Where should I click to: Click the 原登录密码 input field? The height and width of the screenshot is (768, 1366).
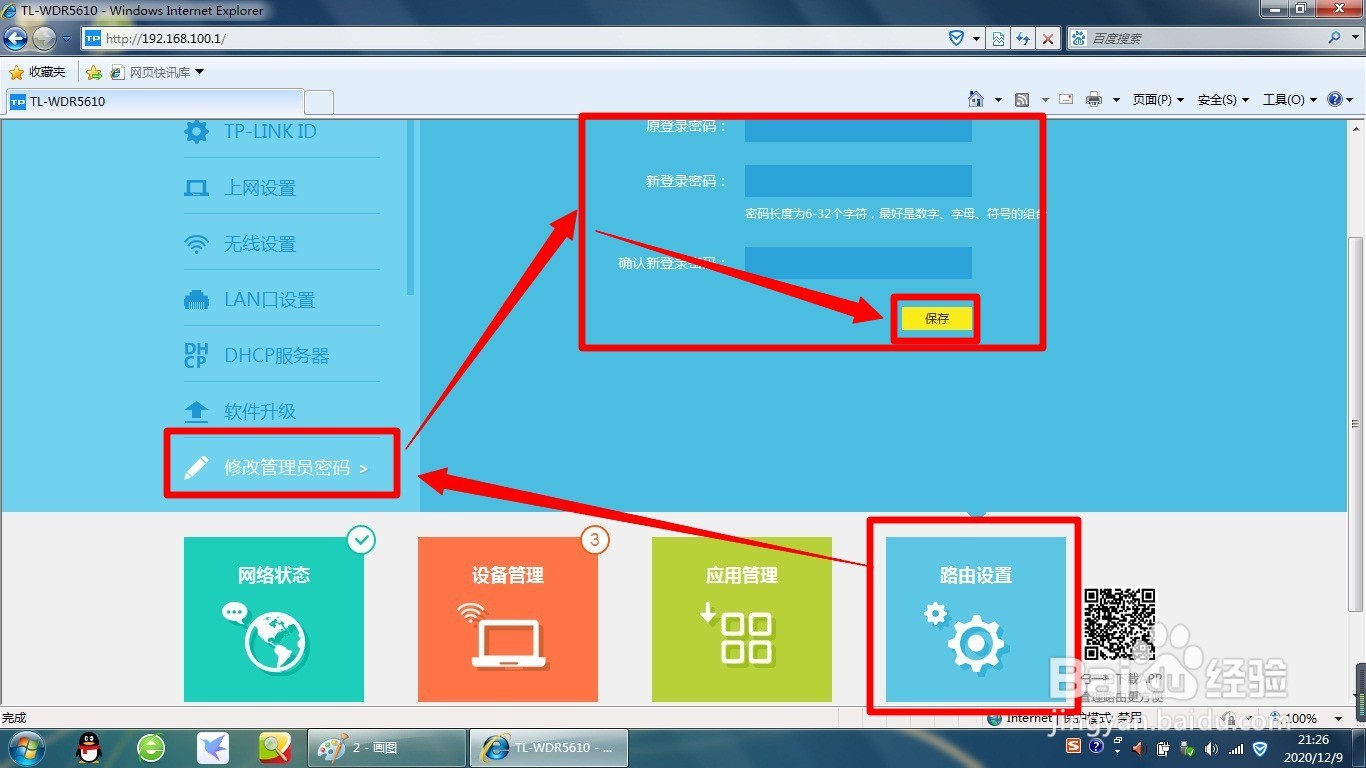coord(858,130)
